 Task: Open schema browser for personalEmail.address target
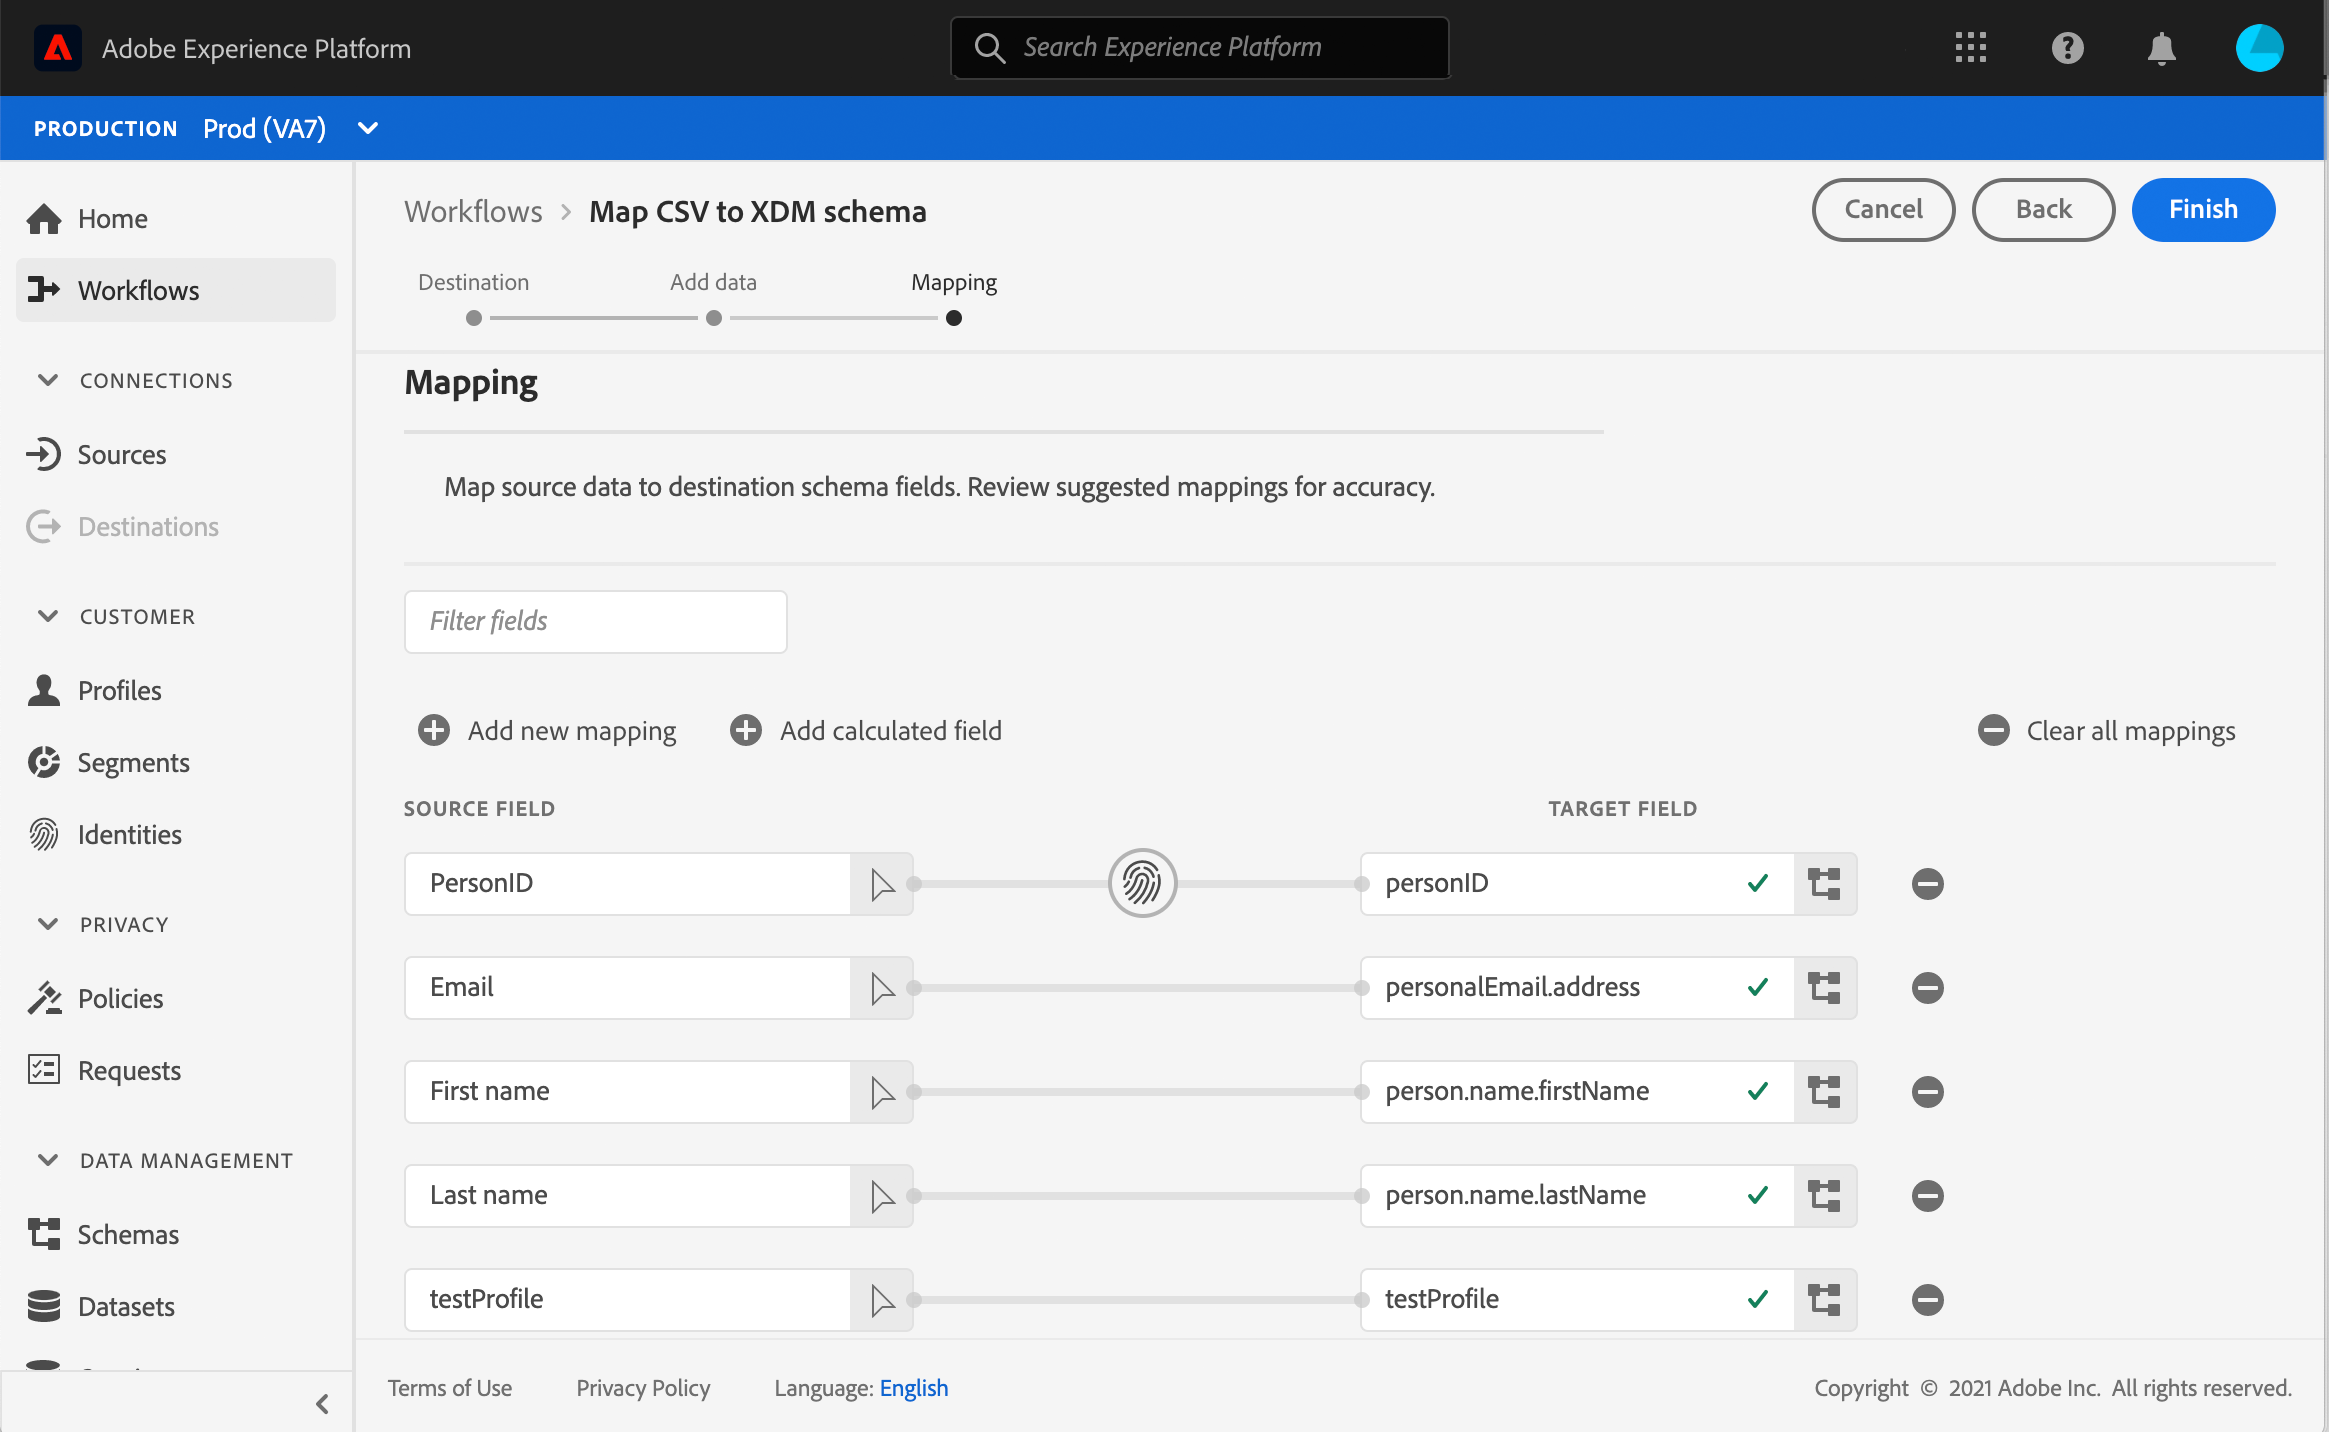(1825, 987)
